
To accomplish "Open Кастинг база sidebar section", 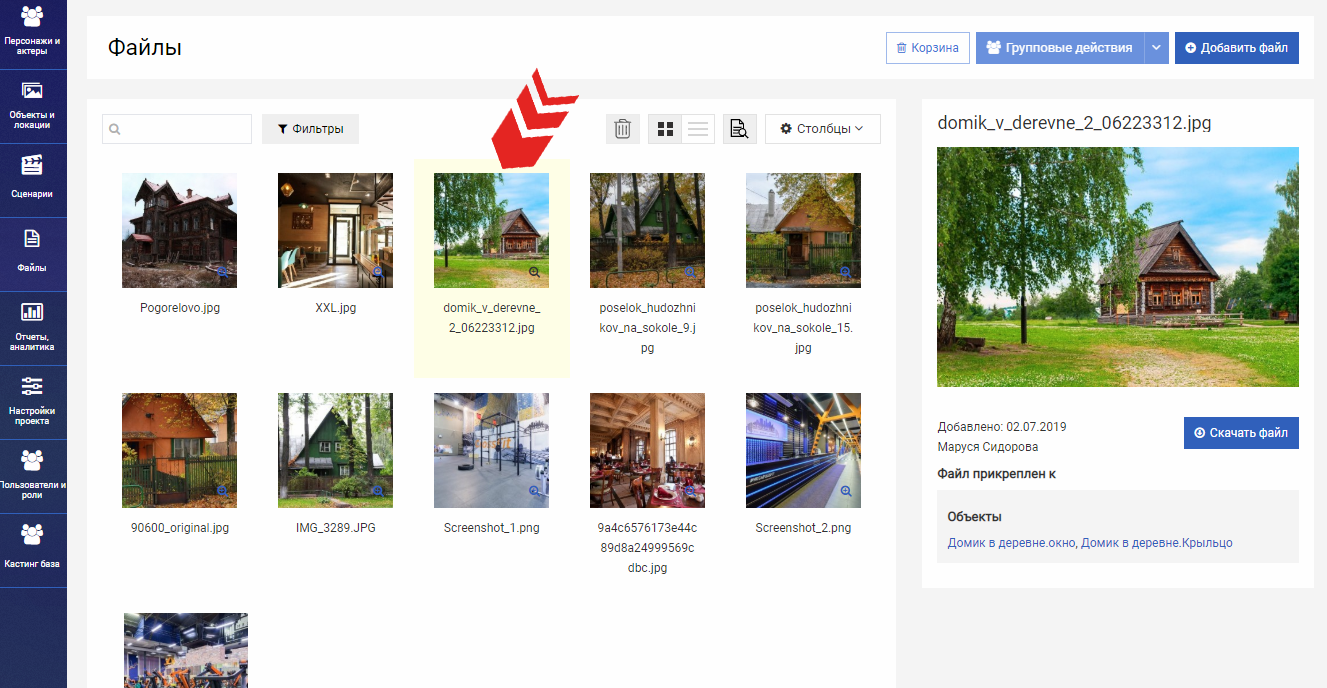I will pyautogui.click(x=33, y=550).
